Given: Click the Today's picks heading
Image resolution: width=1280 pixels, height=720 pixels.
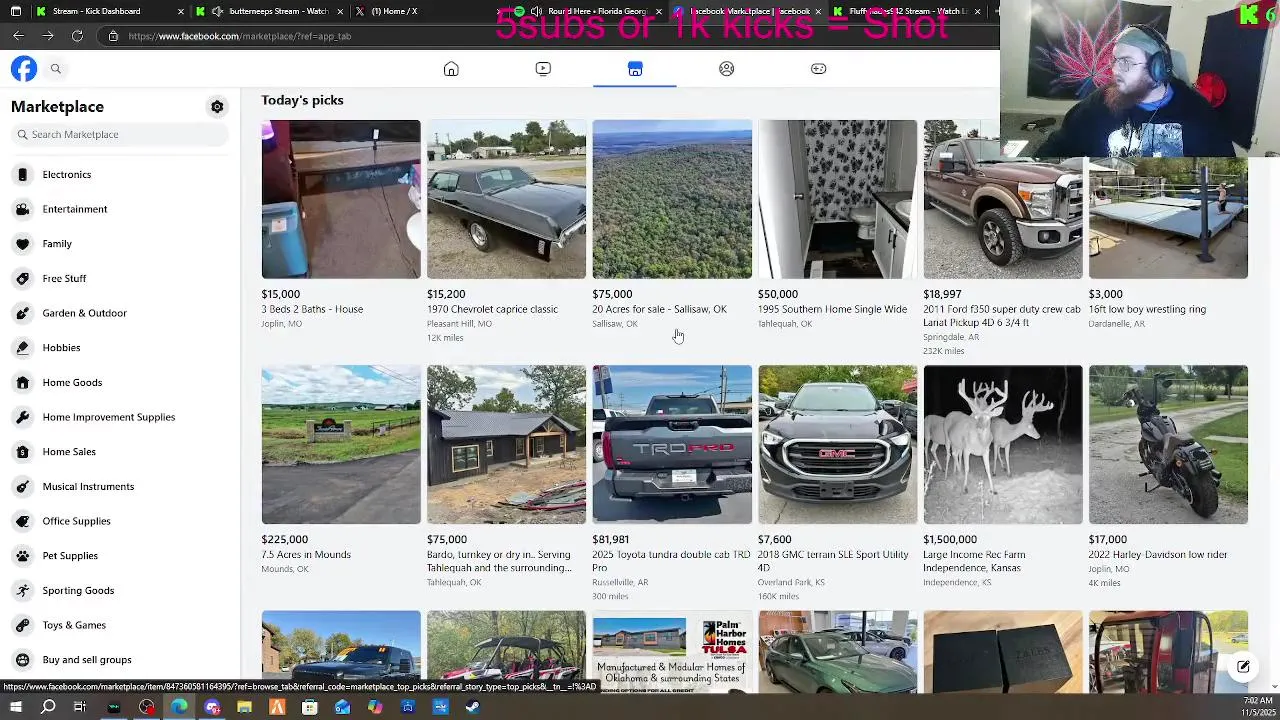Looking at the screenshot, I should coord(302,100).
